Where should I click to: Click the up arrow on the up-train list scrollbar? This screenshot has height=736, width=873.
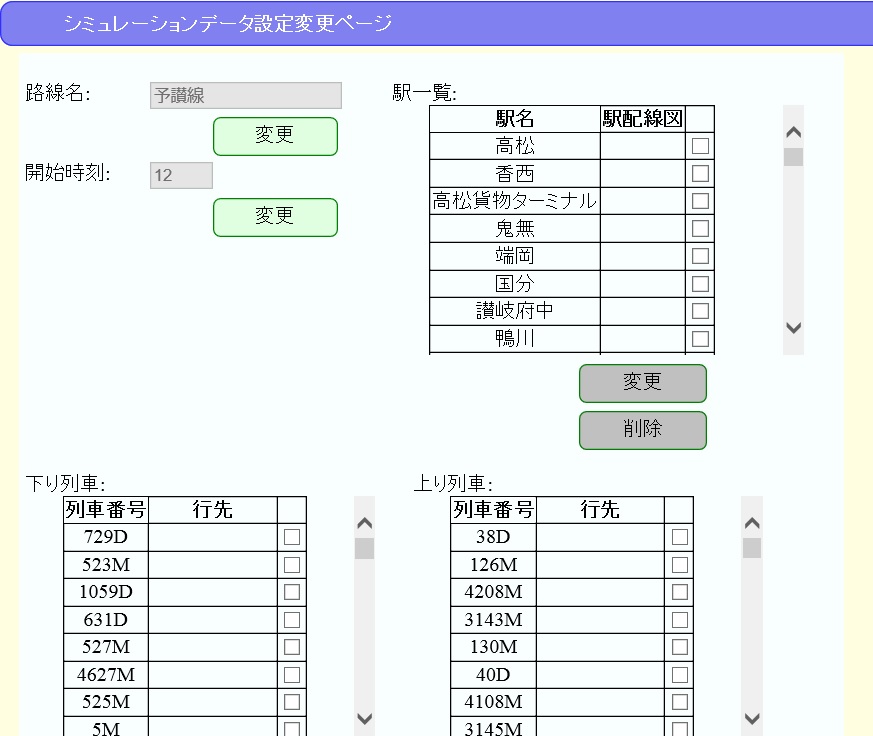(x=750, y=523)
